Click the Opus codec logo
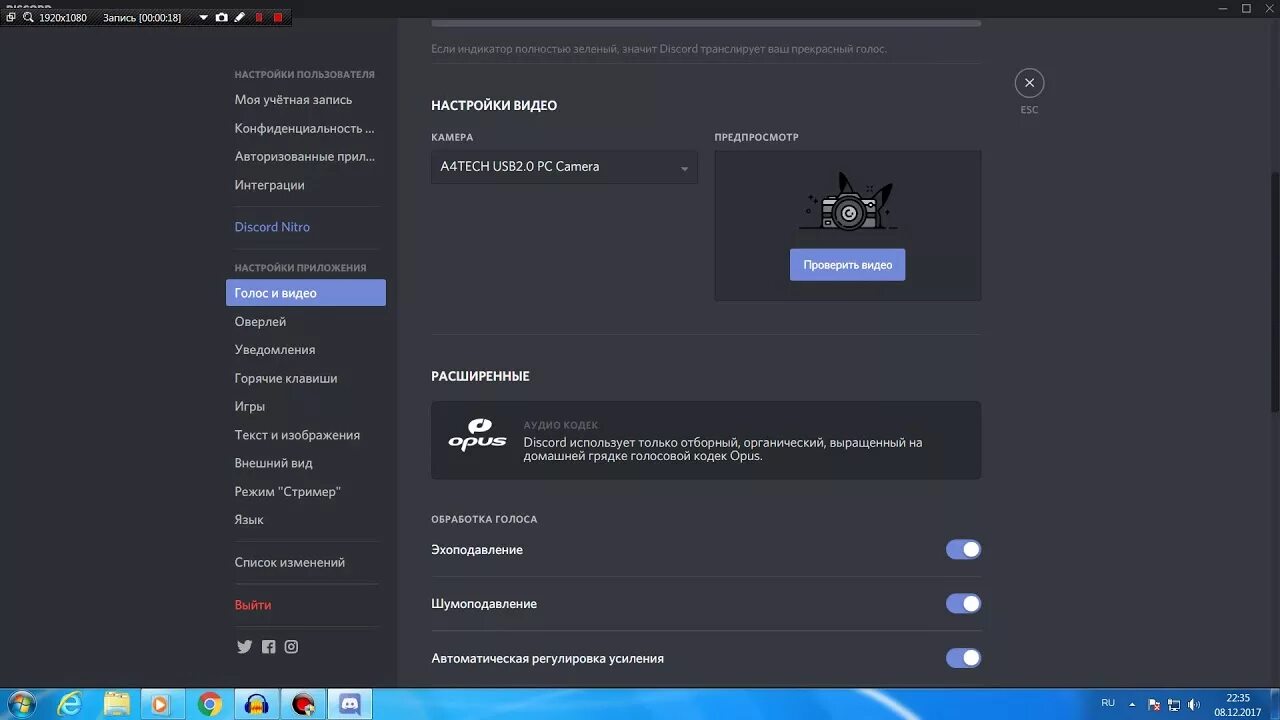This screenshot has width=1280, height=720. pos(477,436)
